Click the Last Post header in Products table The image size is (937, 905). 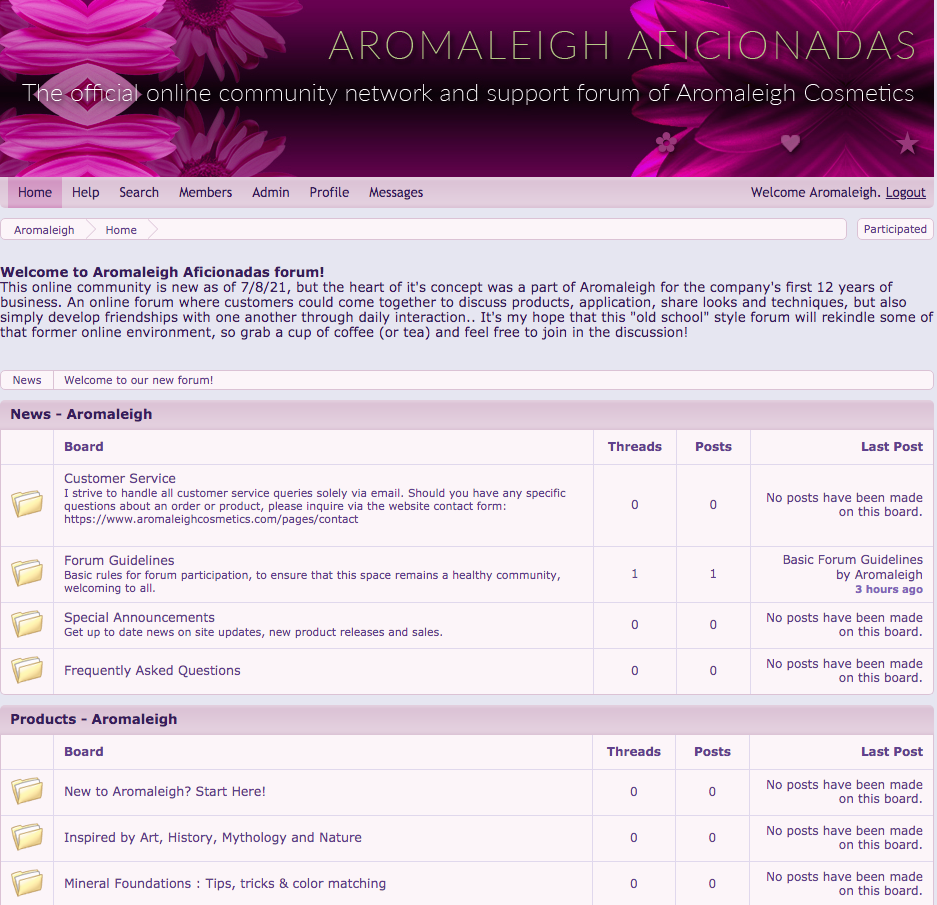pos(892,751)
